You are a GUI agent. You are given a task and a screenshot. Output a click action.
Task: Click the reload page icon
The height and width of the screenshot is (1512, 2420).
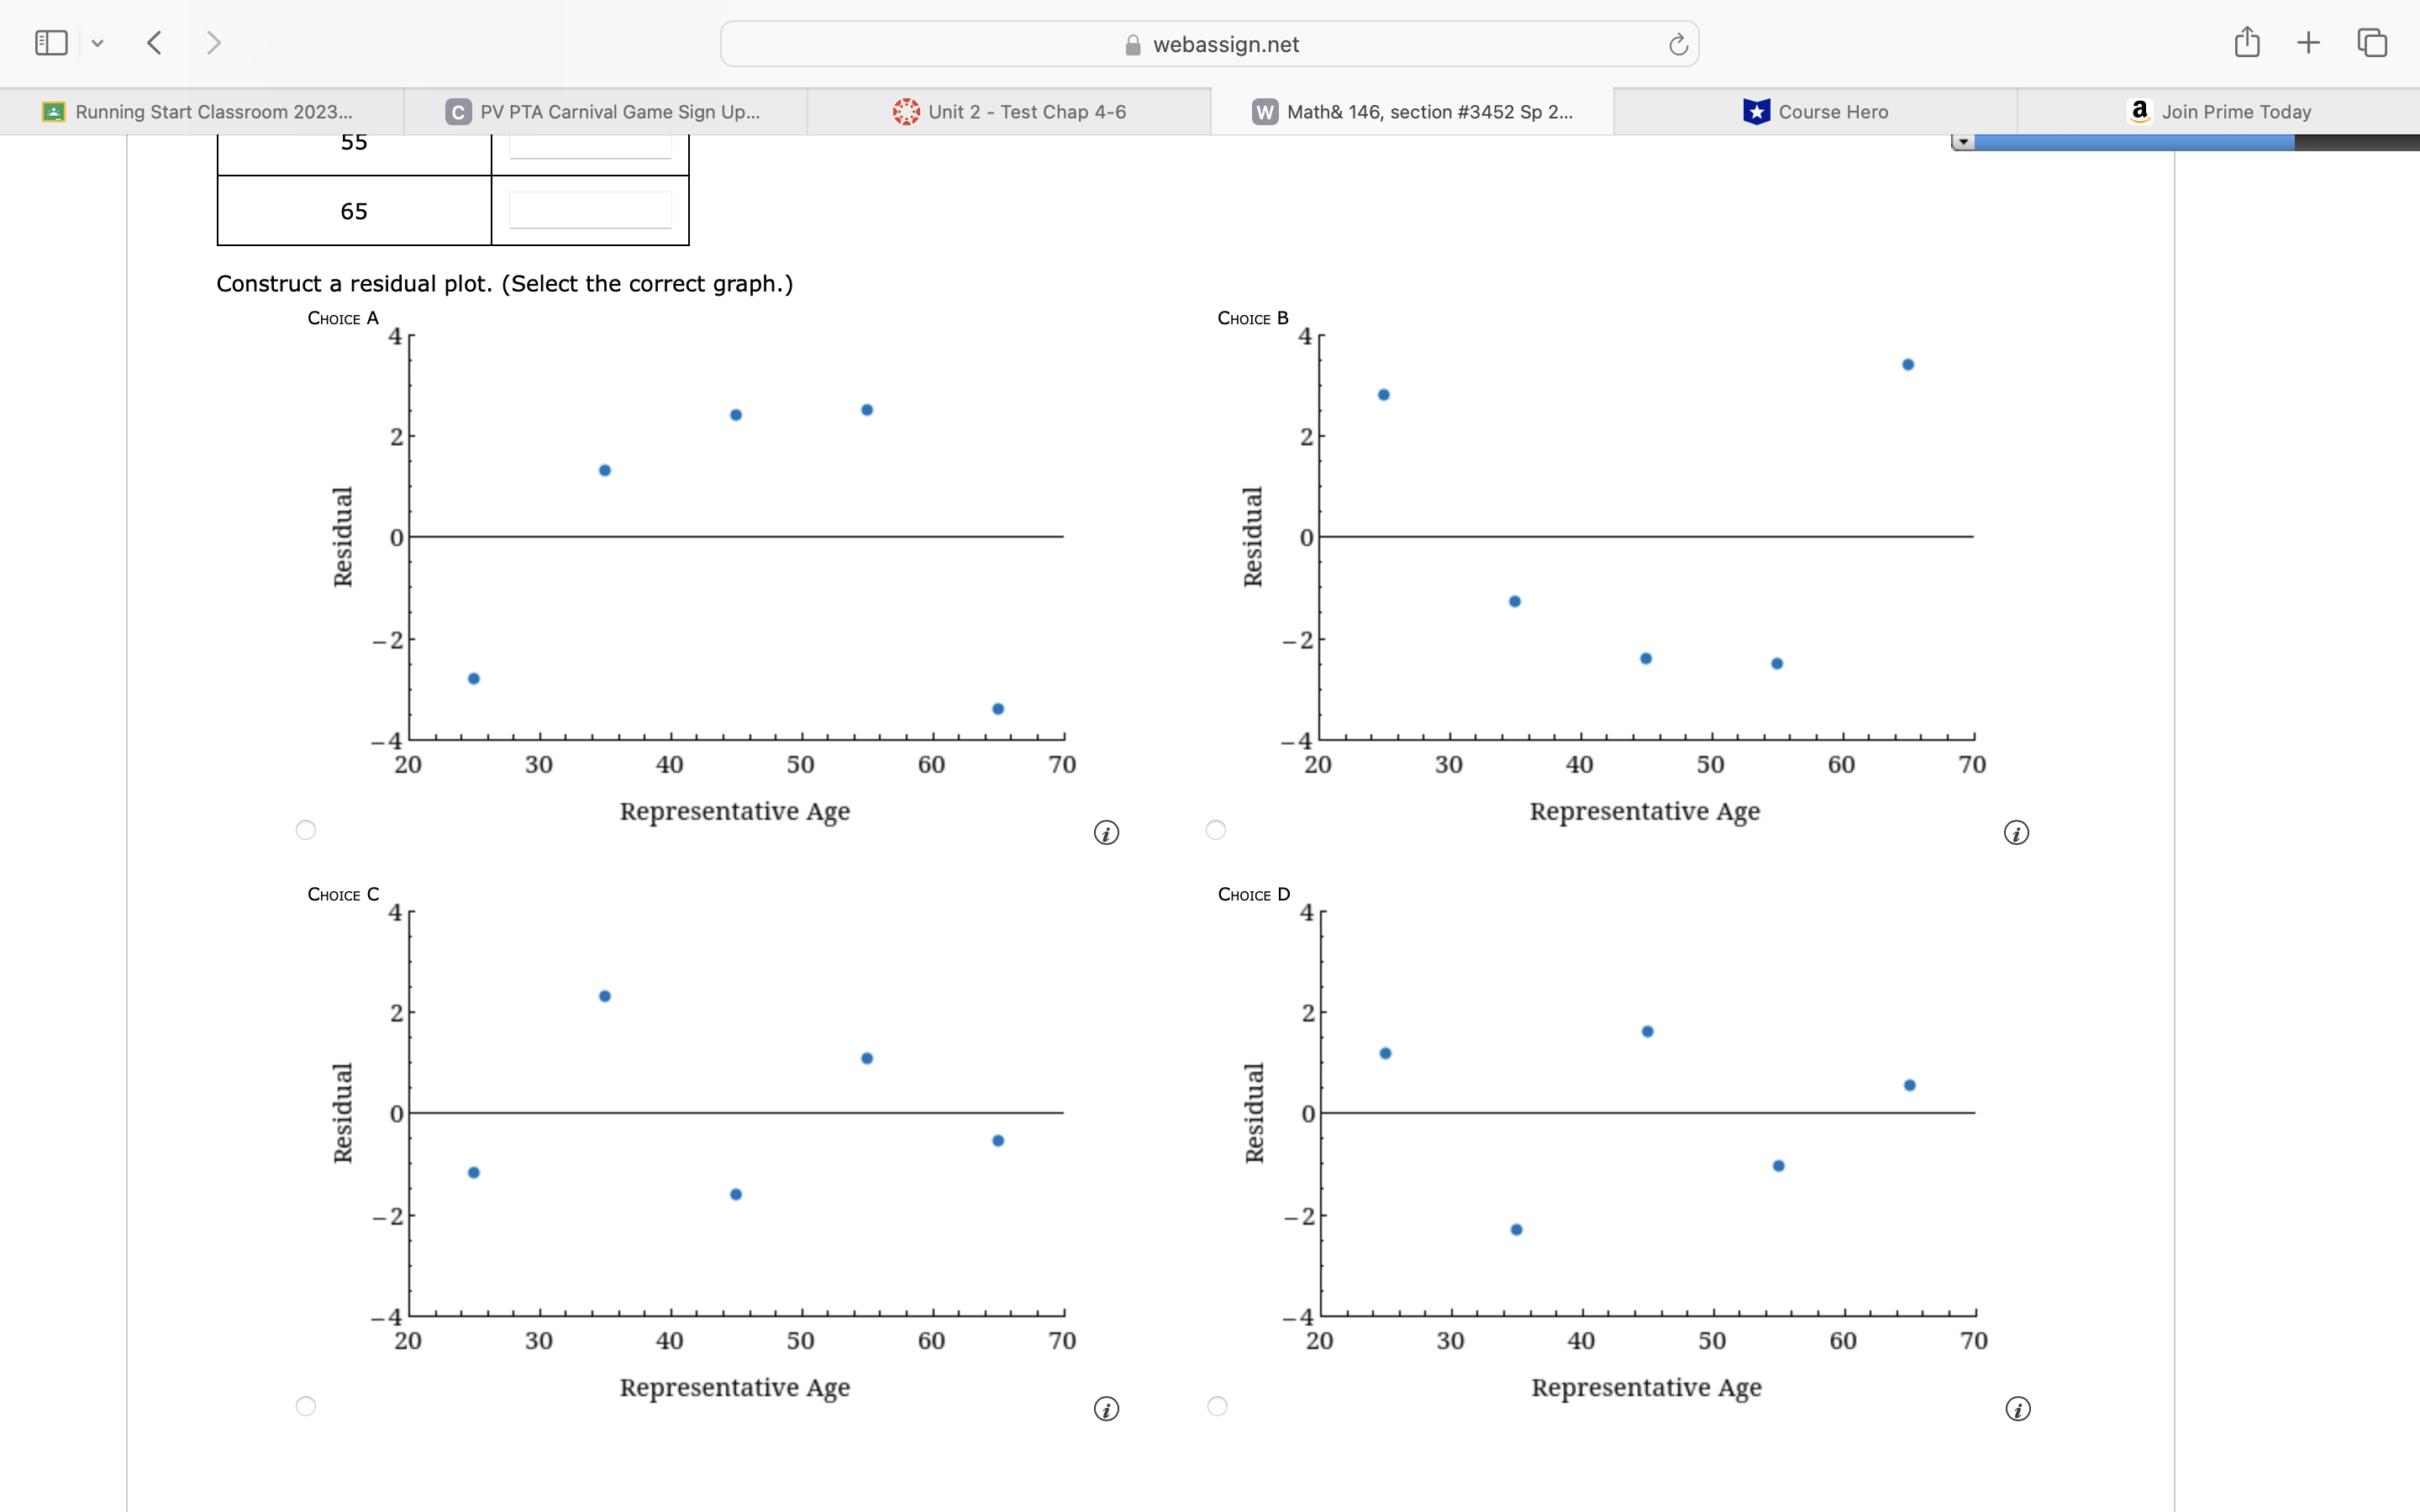click(x=1677, y=45)
